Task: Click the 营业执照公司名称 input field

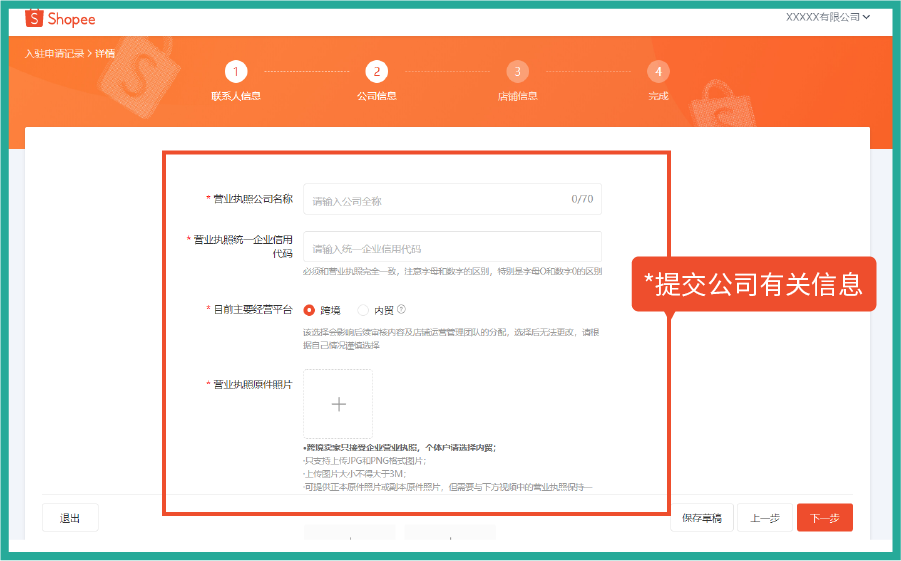Action: (x=452, y=199)
